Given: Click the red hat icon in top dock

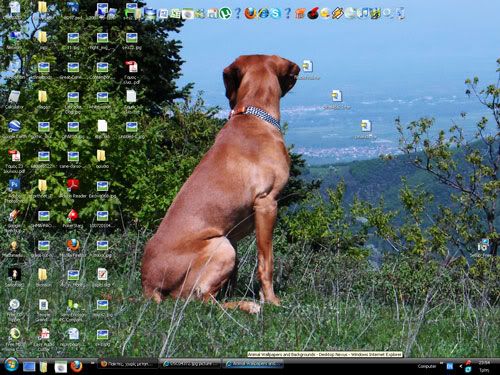Looking at the screenshot, I should click(x=313, y=13).
